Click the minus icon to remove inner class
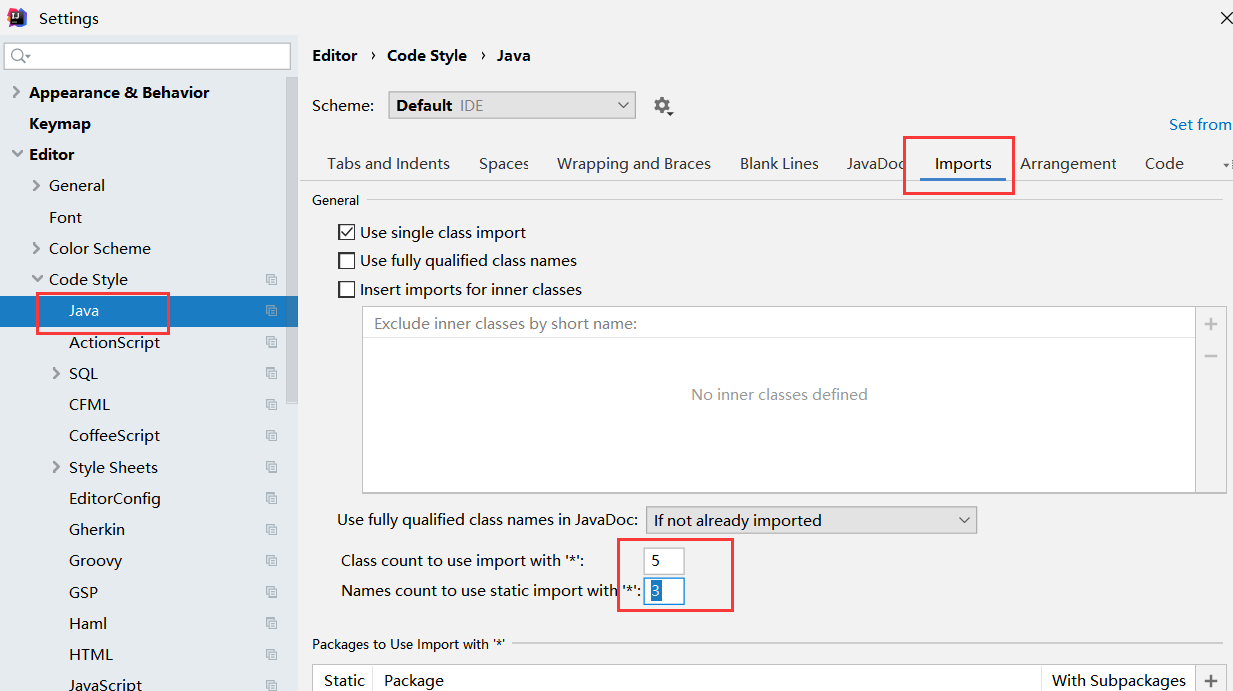This screenshot has height=691, width=1233. tap(1211, 356)
